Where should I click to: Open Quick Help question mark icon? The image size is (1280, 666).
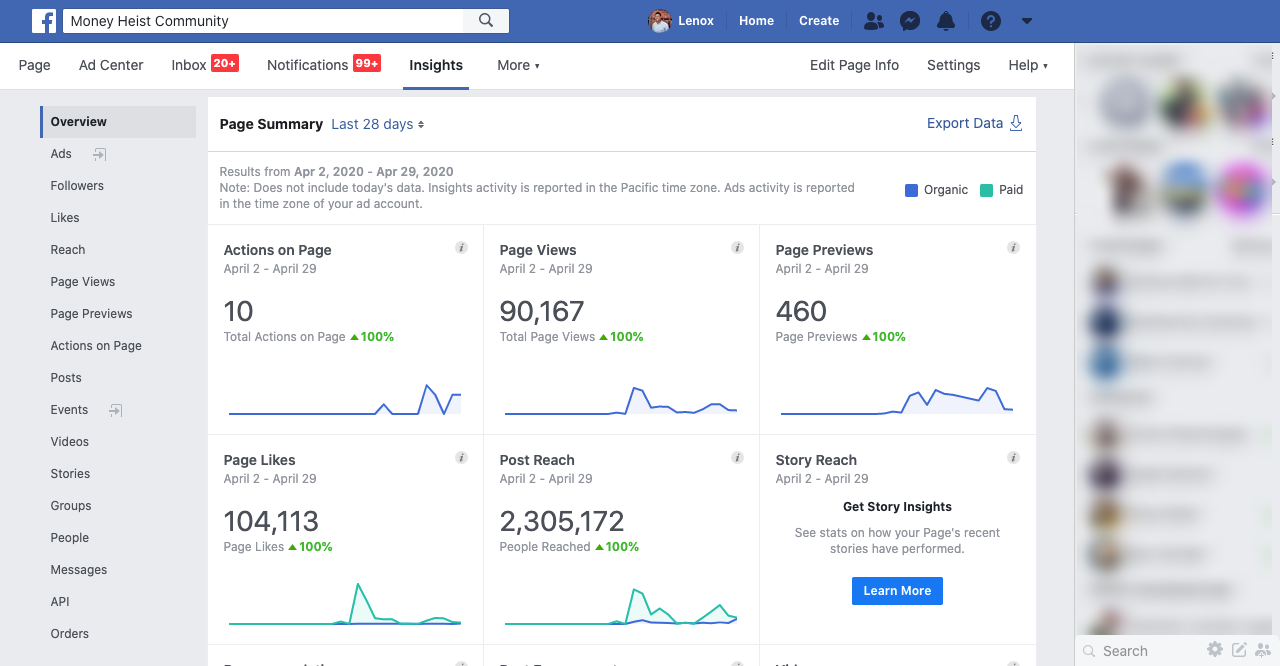pos(991,21)
